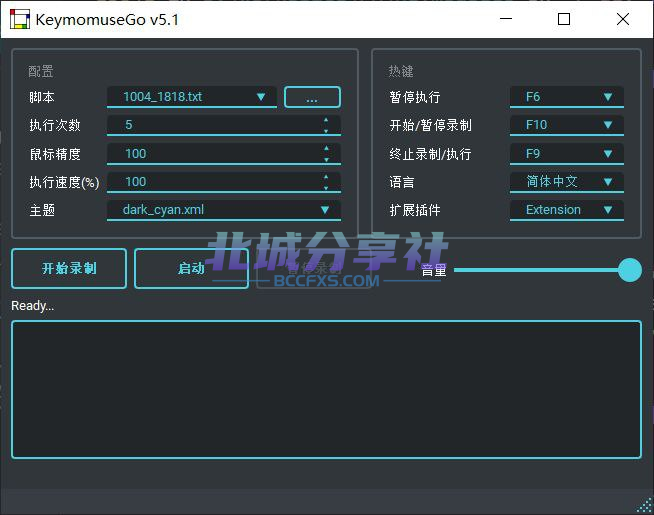
Task: Click the mouse precision field (鼠标精度)
Action: coord(224,153)
